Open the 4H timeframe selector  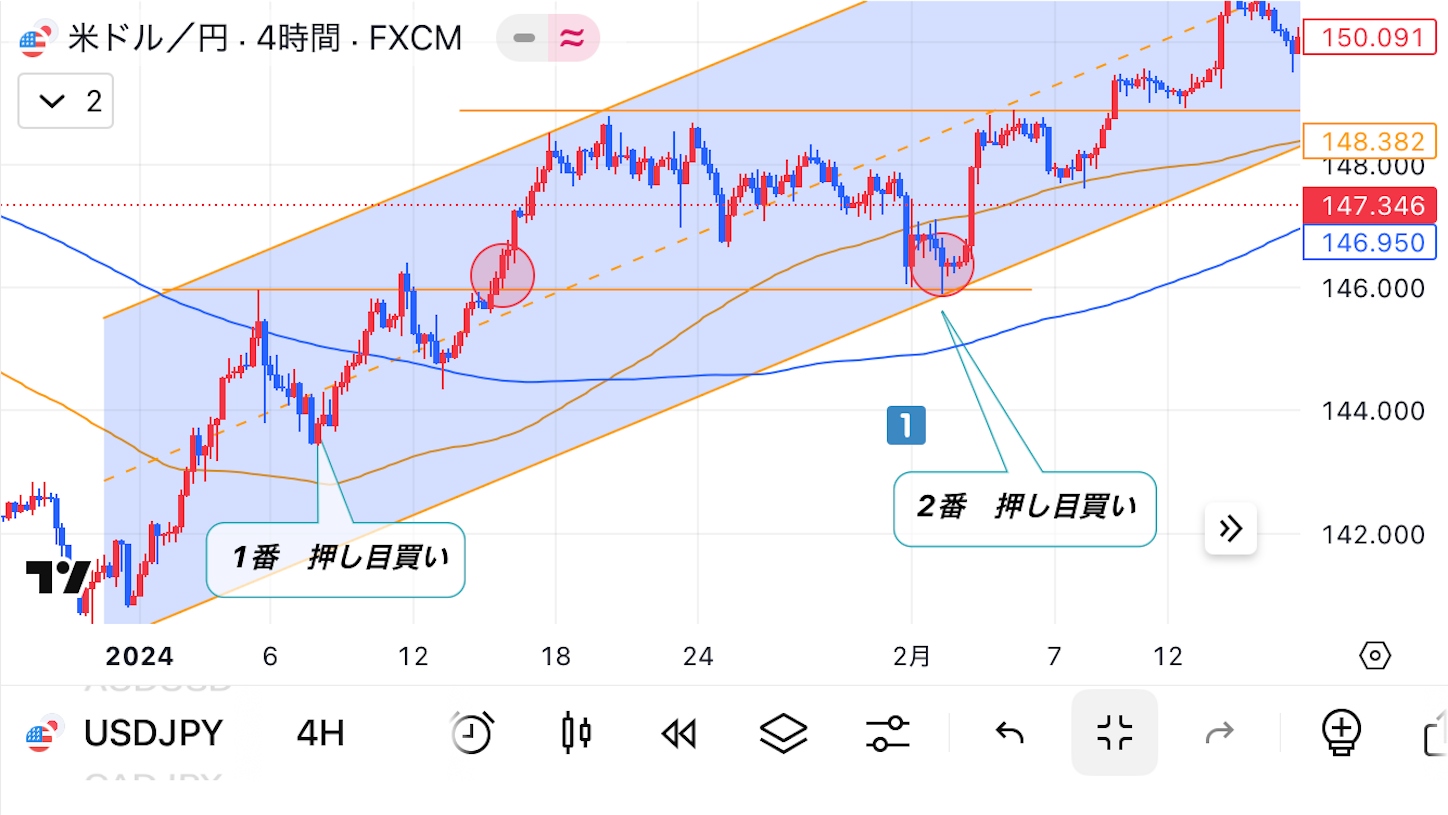tap(320, 733)
